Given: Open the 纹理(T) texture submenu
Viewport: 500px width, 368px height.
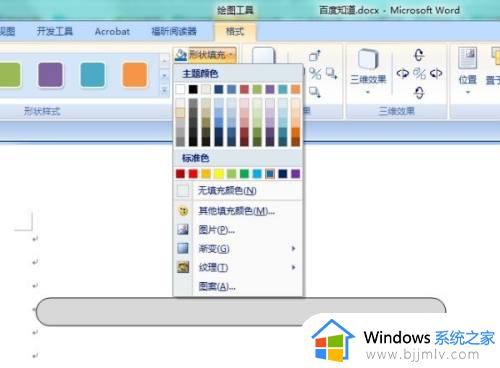Looking at the screenshot, I should click(x=238, y=267).
